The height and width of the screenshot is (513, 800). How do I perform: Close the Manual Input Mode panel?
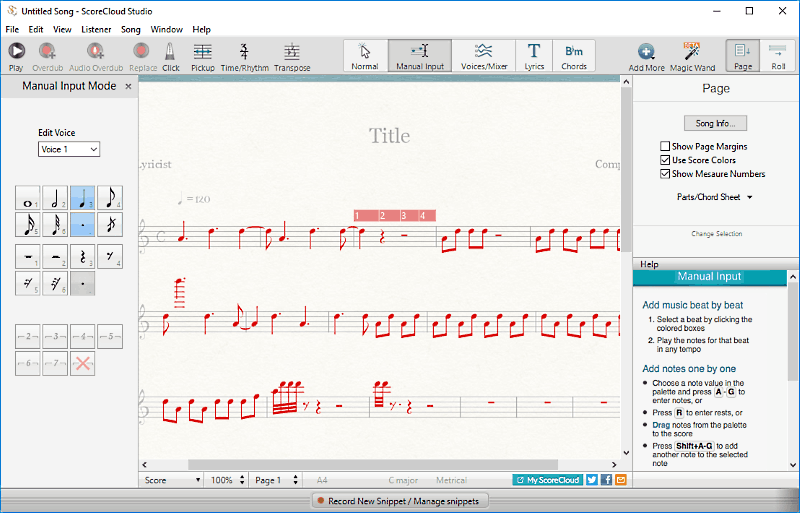click(x=129, y=86)
